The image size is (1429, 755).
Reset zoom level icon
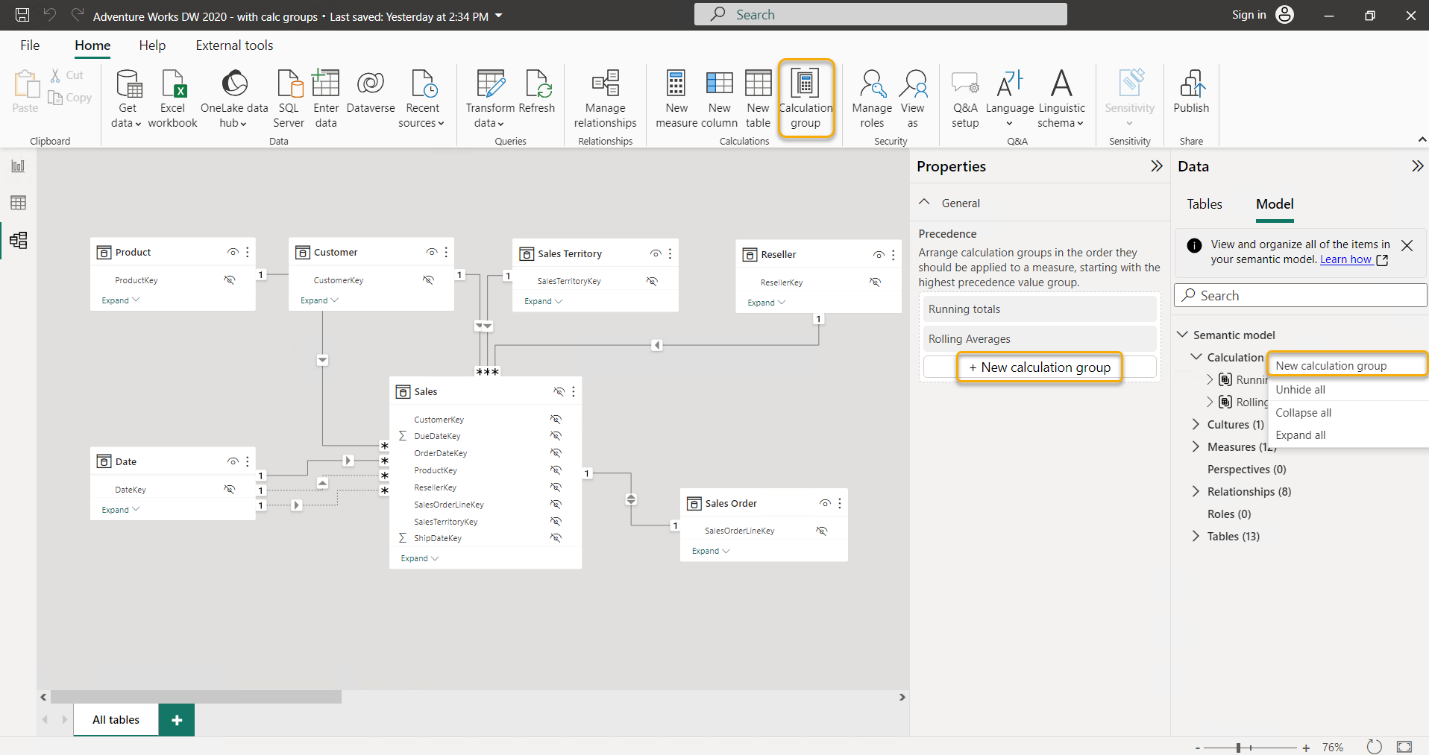pyautogui.click(x=1374, y=747)
